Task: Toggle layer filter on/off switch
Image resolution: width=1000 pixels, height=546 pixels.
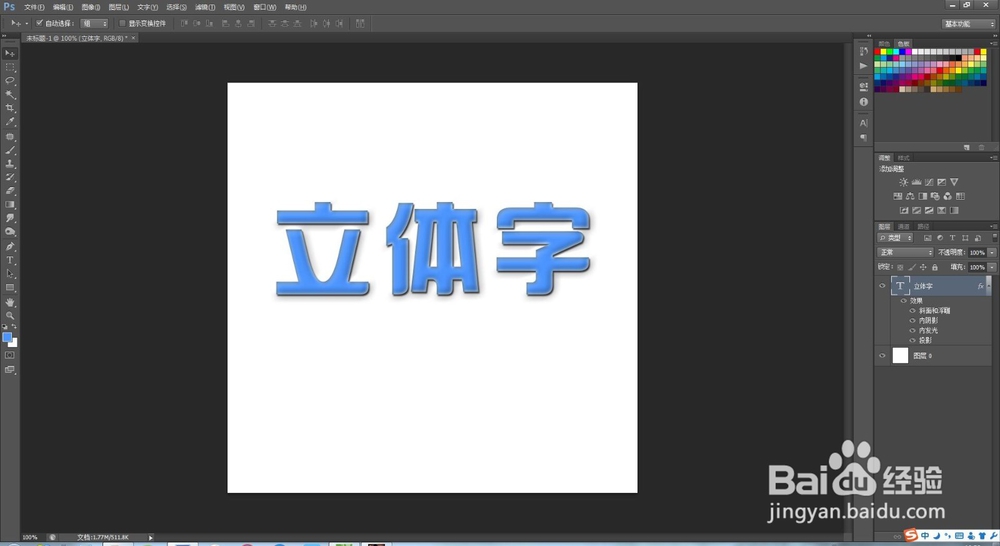Action: coord(994,237)
